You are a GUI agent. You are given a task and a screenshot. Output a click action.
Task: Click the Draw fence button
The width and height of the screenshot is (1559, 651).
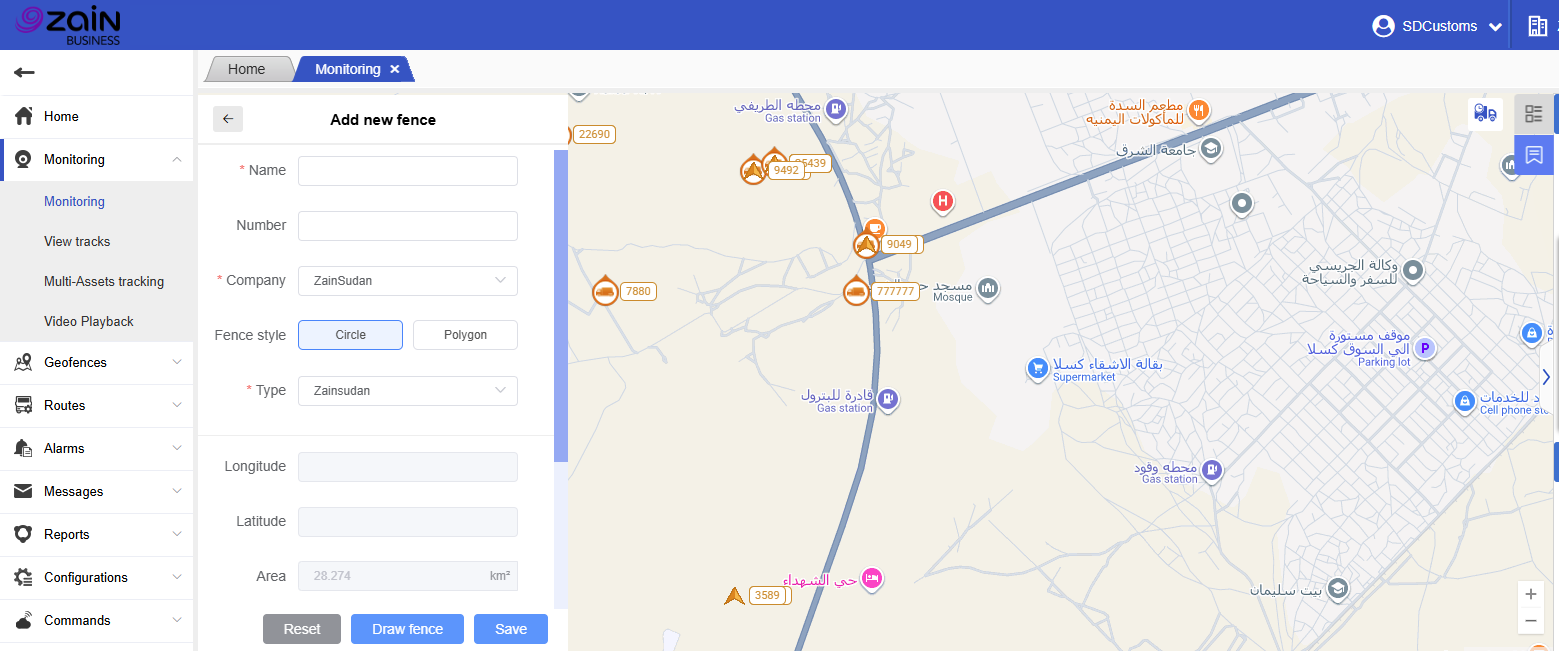tap(407, 629)
